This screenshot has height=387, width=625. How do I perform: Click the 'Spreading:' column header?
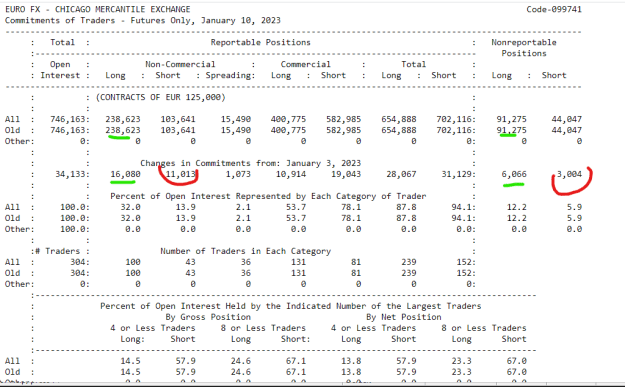(230, 75)
